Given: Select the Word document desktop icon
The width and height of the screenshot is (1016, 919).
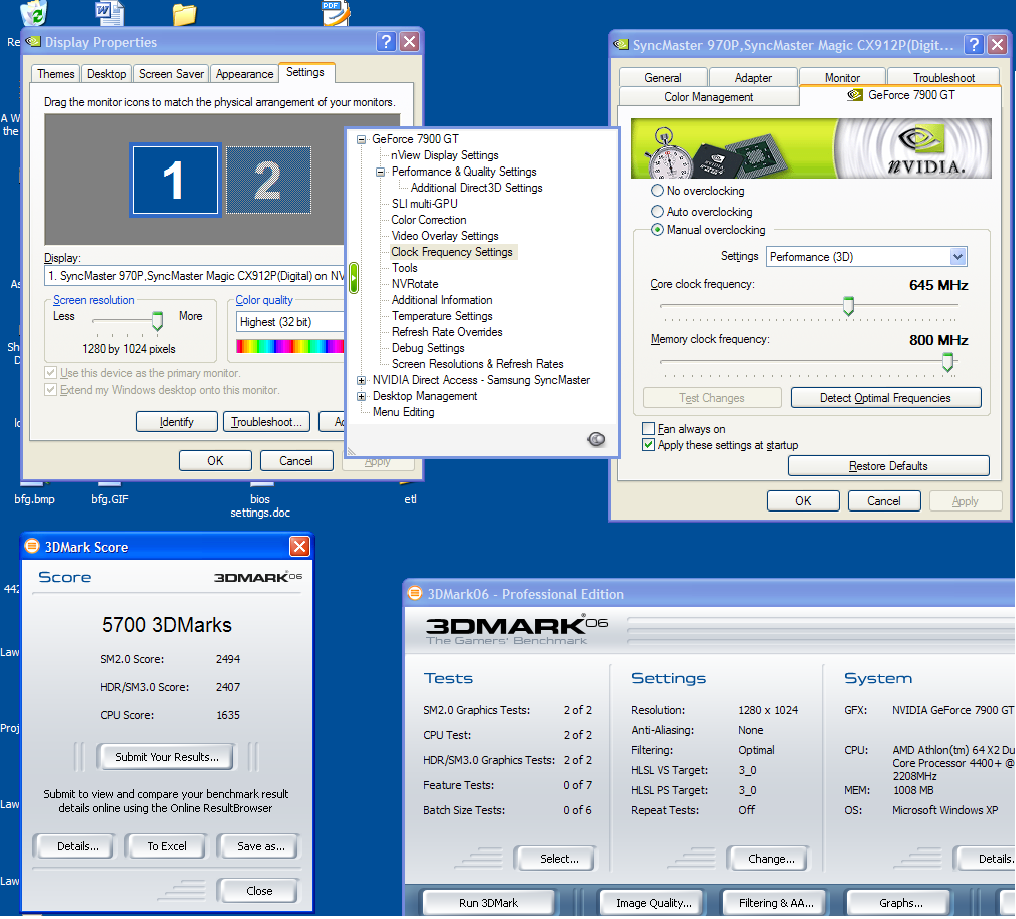Looking at the screenshot, I should tap(109, 12).
